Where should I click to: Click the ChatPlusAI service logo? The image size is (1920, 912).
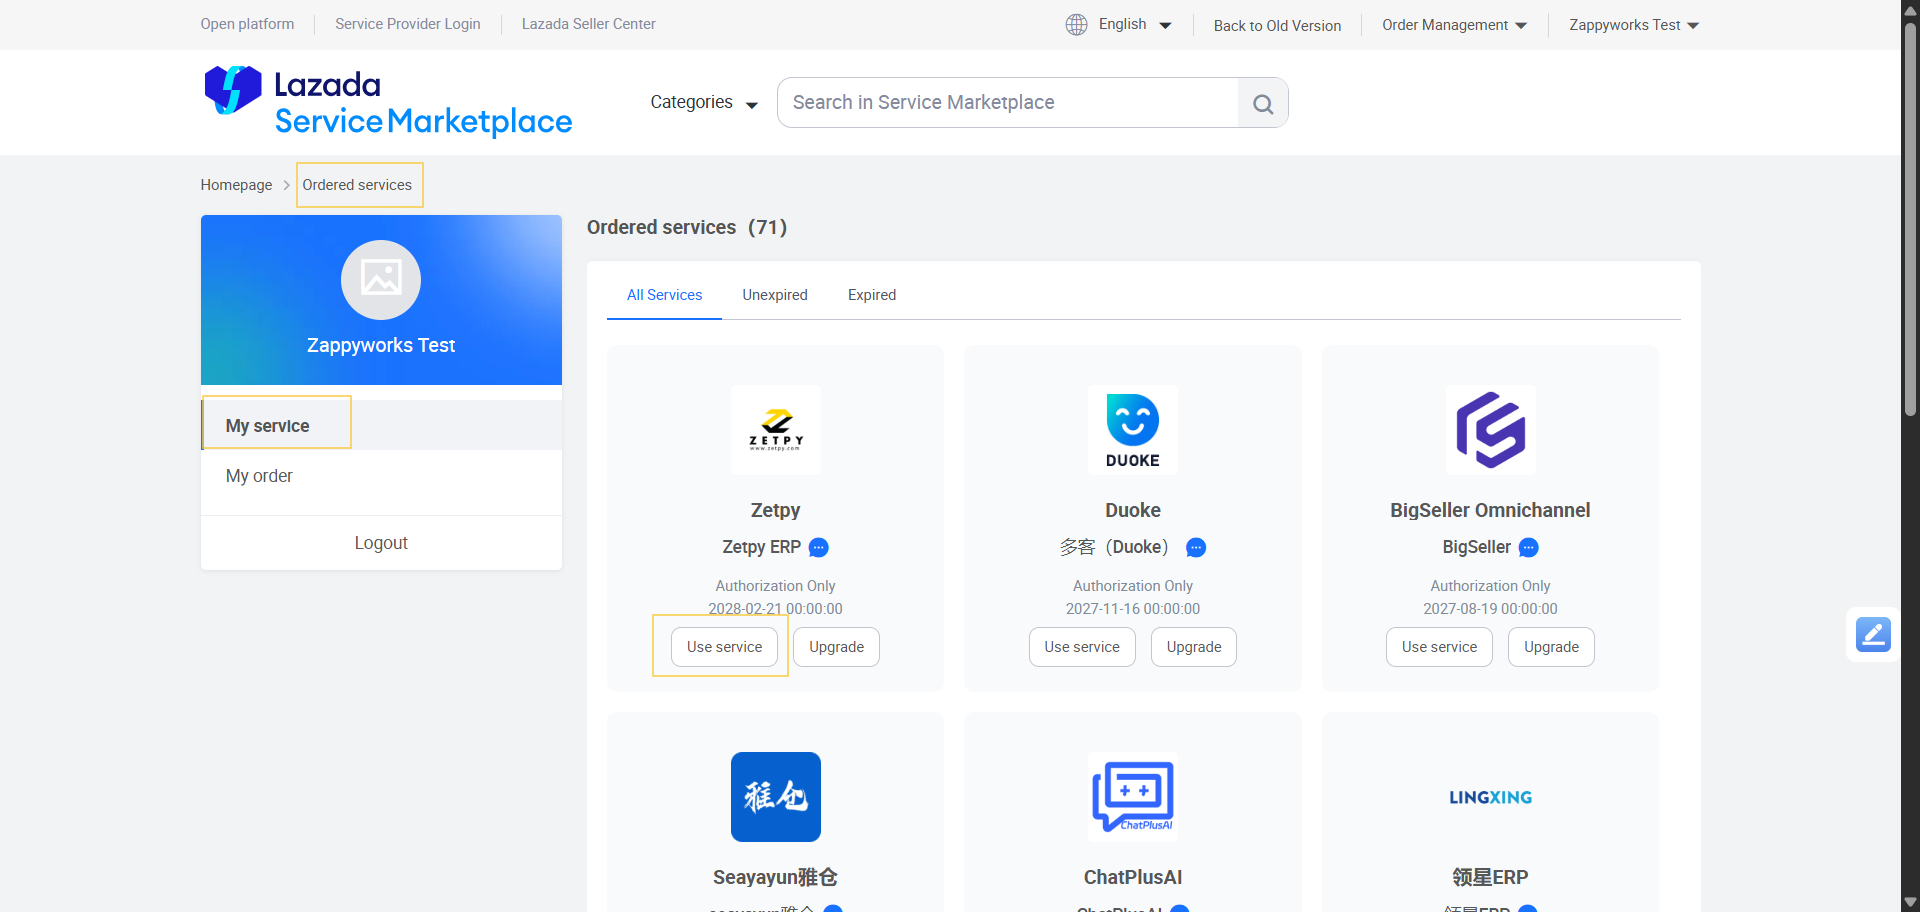[x=1133, y=797]
